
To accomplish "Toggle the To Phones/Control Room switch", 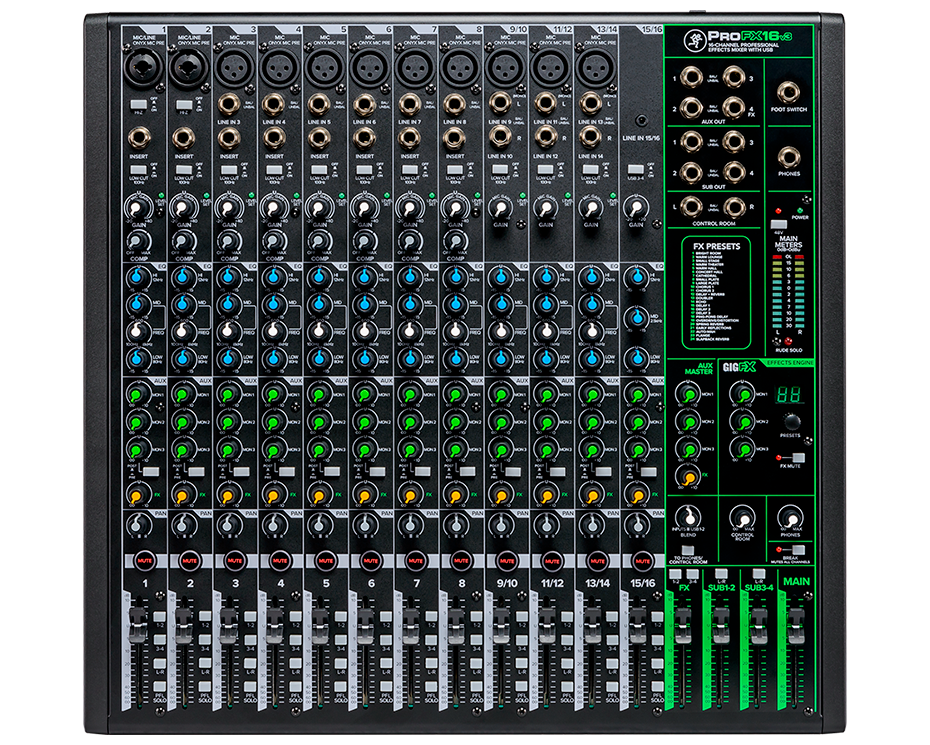I will 687,550.
